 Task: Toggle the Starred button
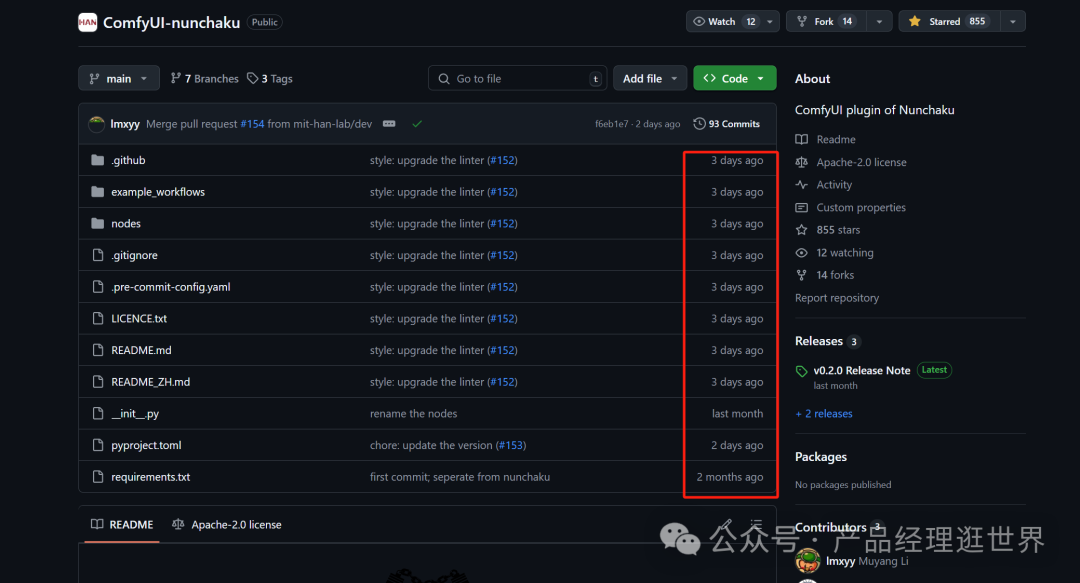click(949, 21)
